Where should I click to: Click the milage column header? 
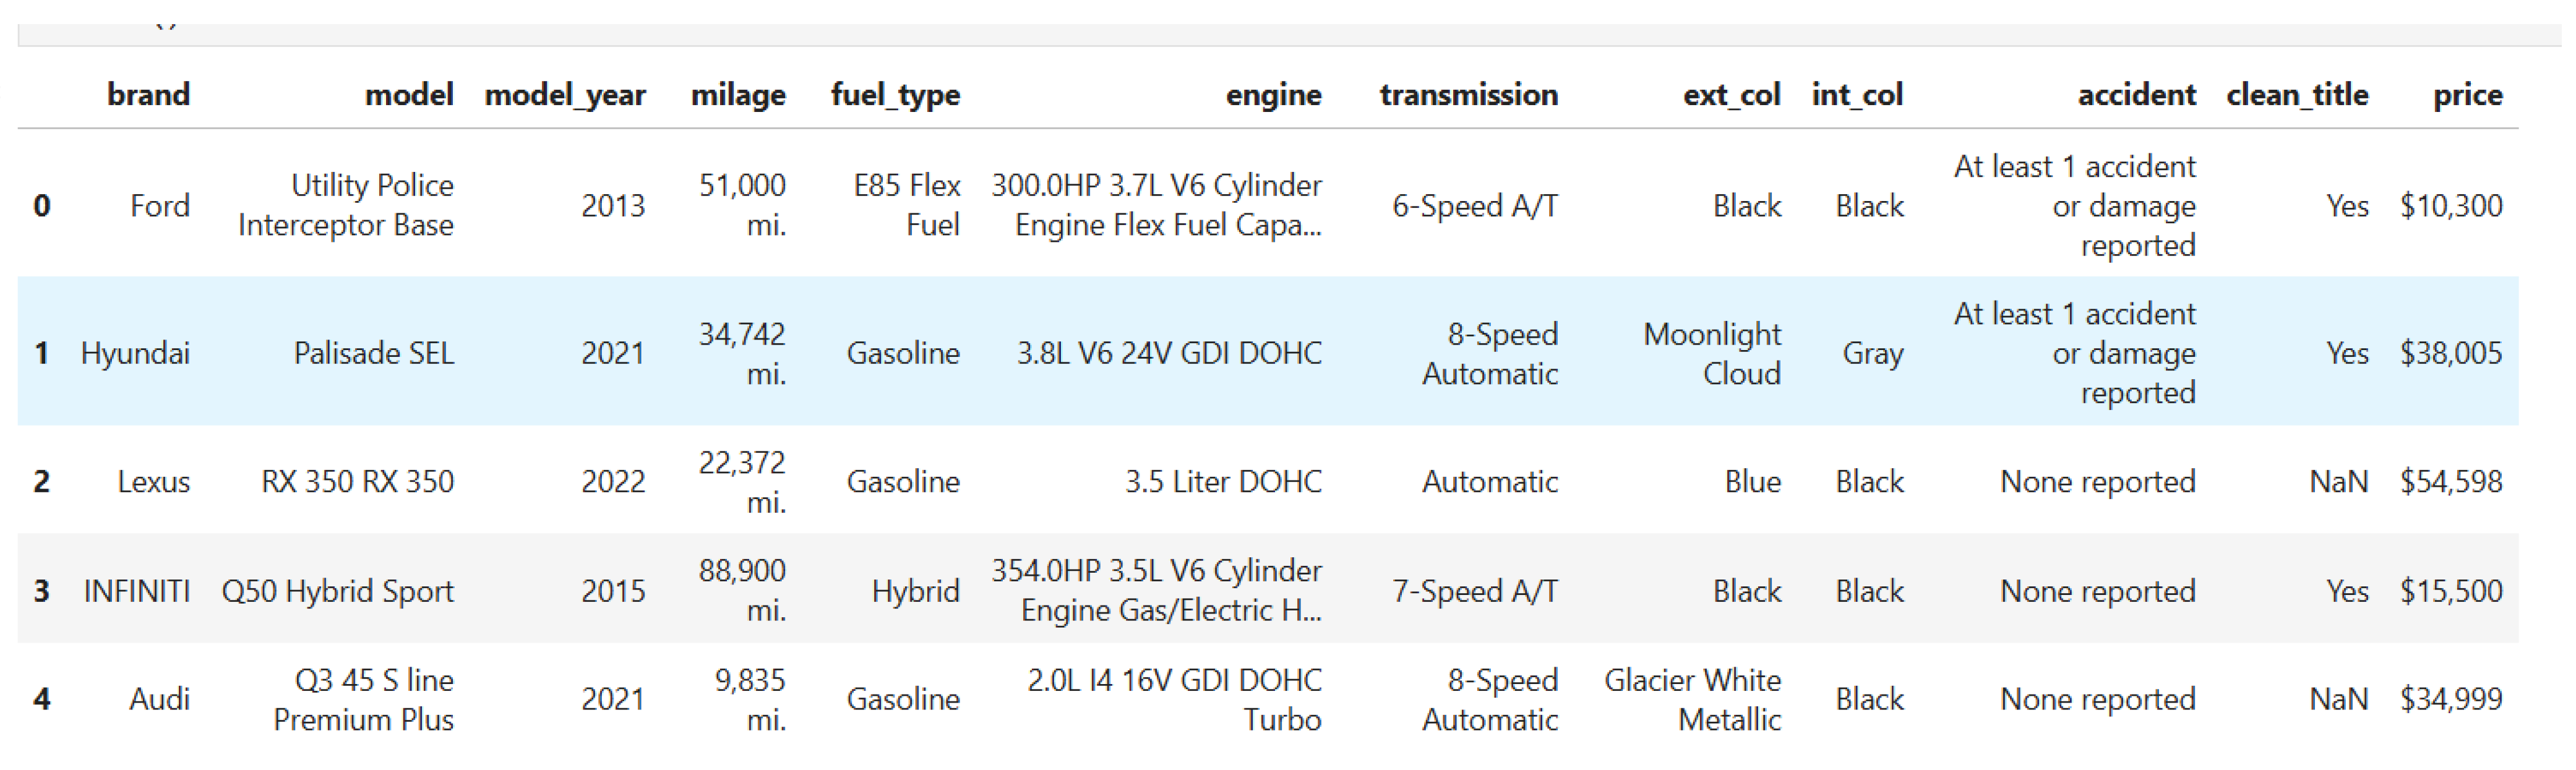coord(738,95)
